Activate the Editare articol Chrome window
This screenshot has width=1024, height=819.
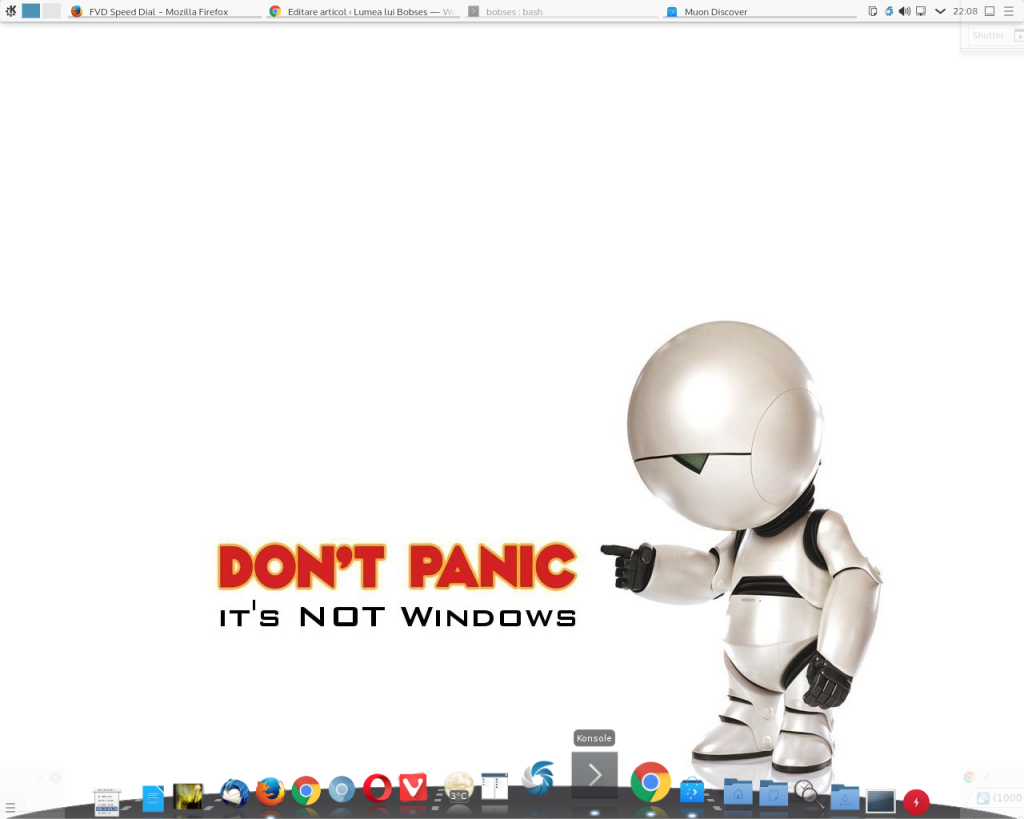coord(363,12)
